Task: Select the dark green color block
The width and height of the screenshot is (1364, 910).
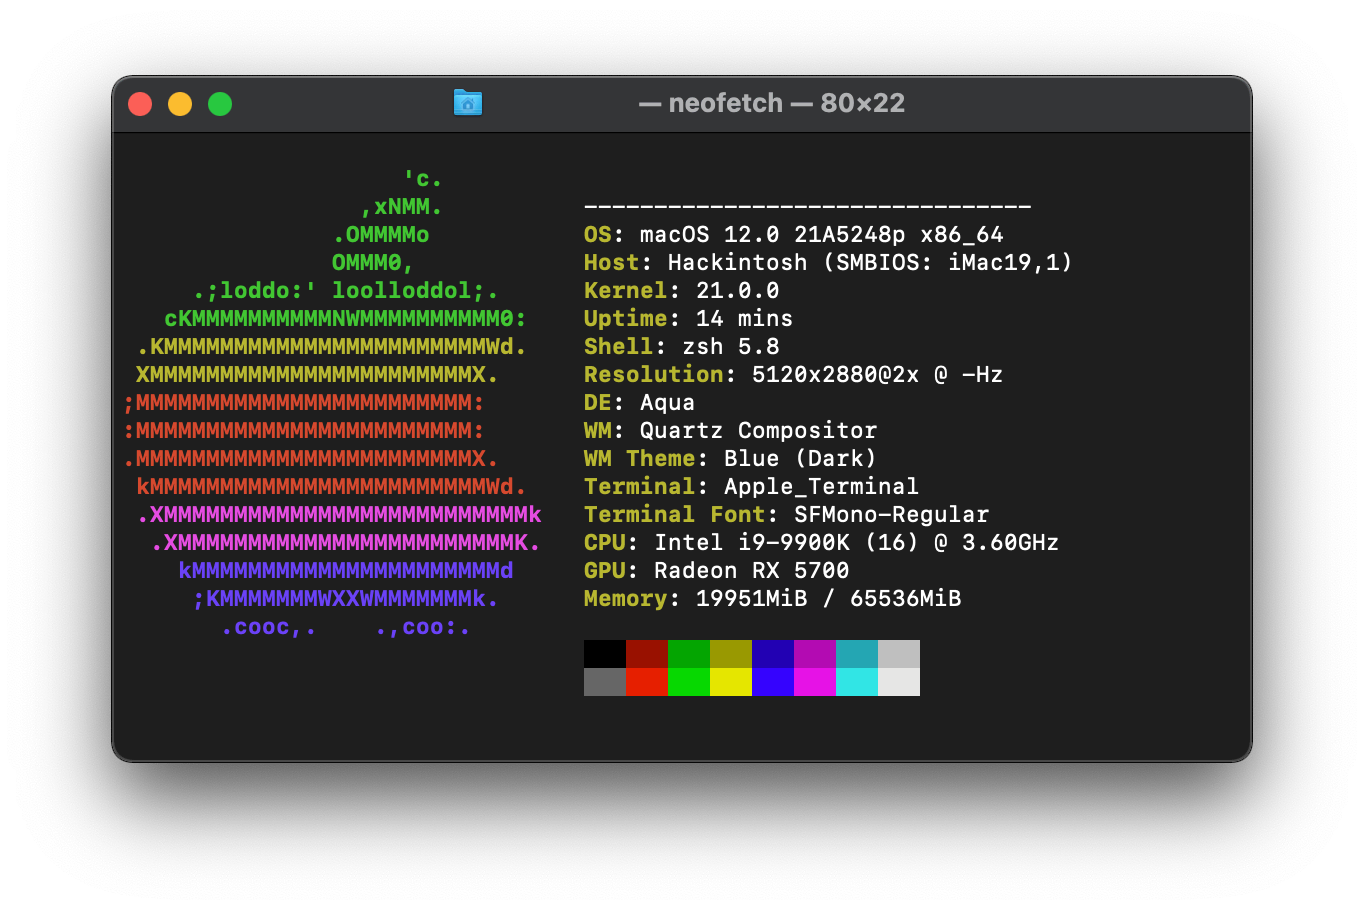Action: (x=689, y=654)
